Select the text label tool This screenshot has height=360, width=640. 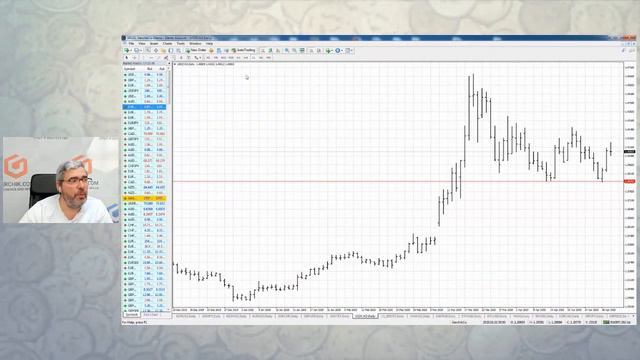[x=189, y=58]
